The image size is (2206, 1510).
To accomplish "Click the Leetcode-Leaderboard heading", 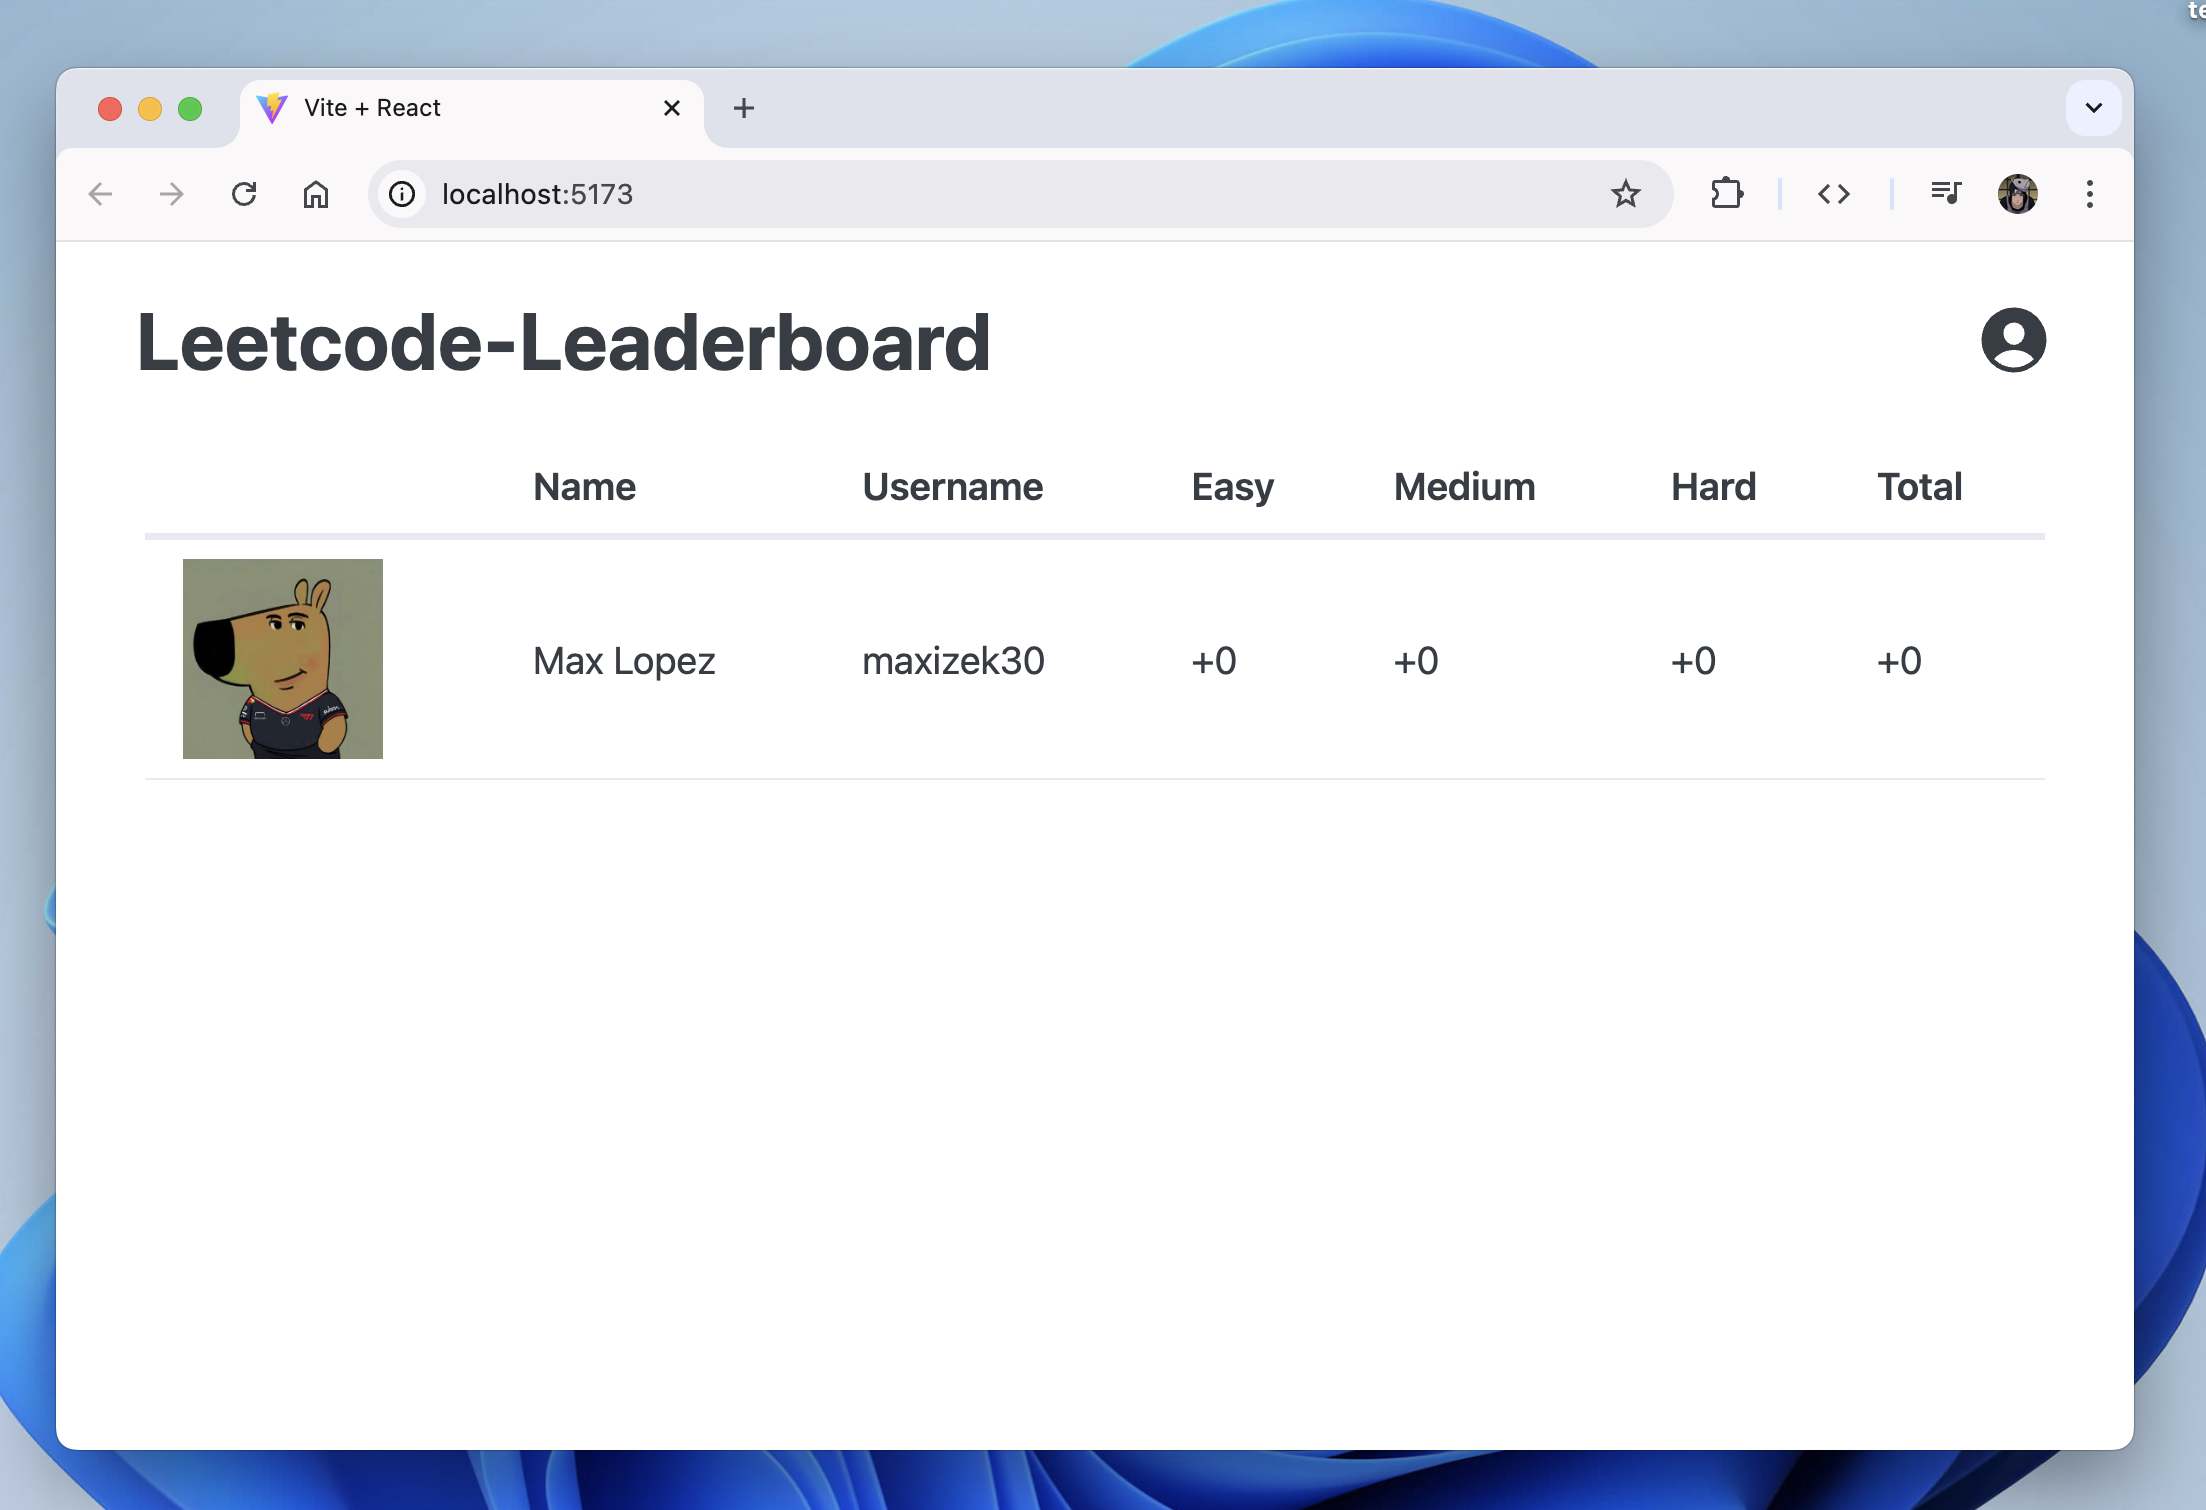I will point(564,342).
